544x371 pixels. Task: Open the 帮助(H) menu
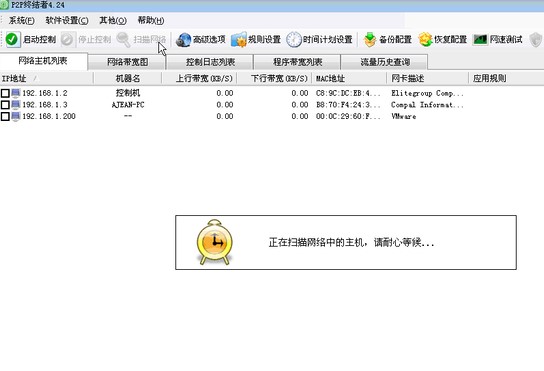coord(151,20)
